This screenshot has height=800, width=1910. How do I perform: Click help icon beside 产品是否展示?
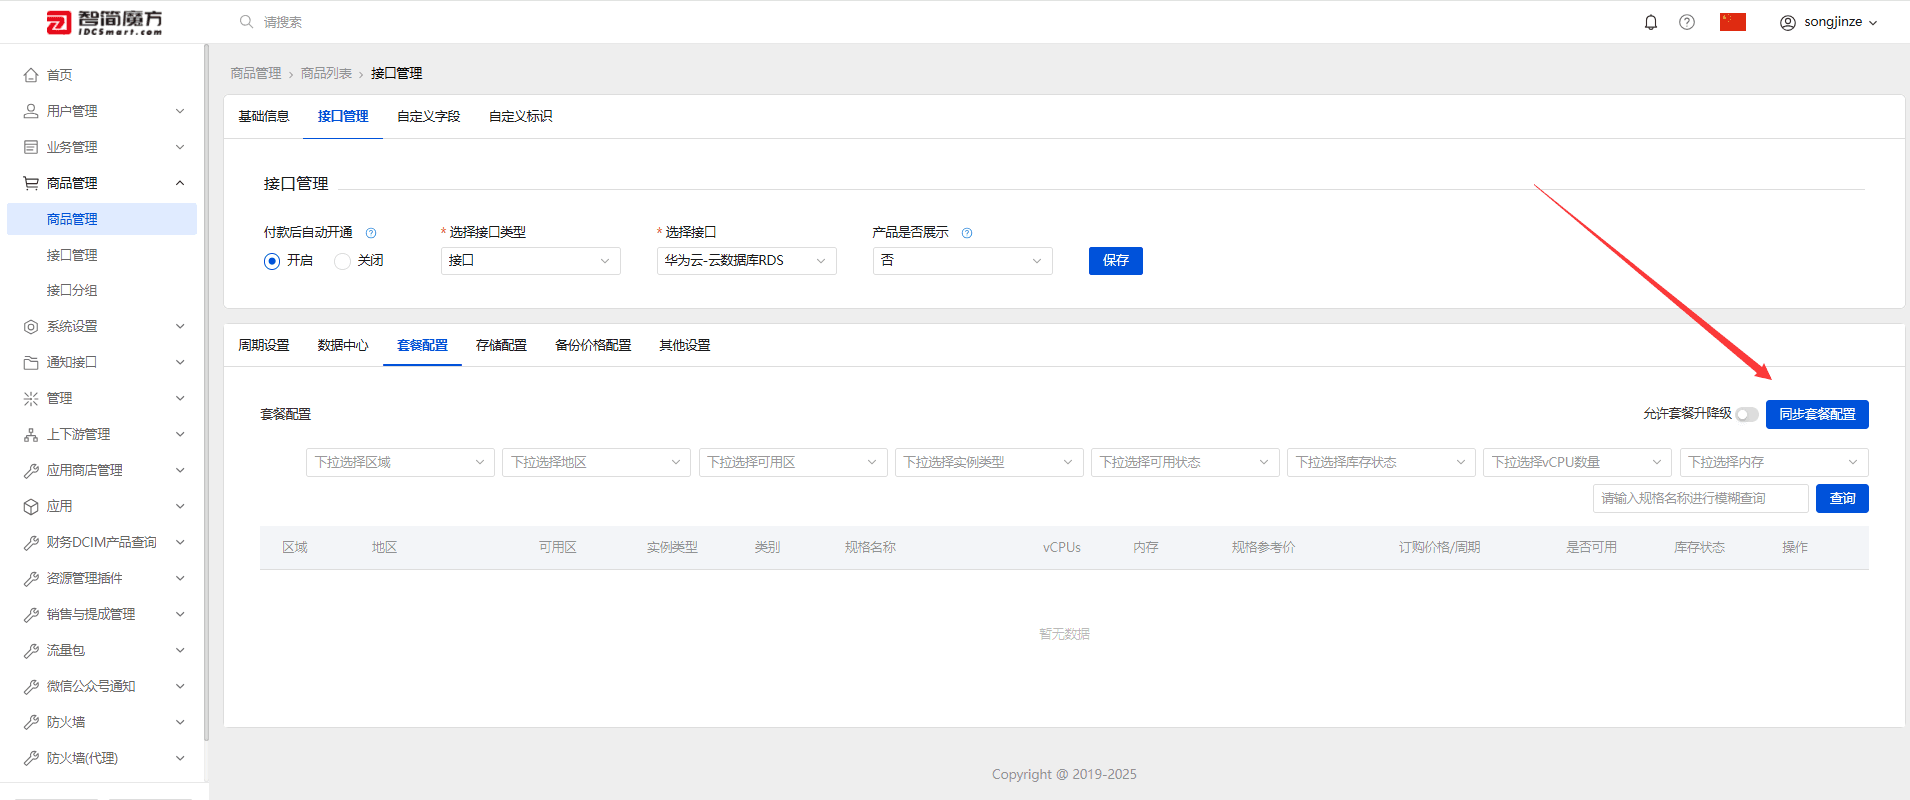(967, 233)
